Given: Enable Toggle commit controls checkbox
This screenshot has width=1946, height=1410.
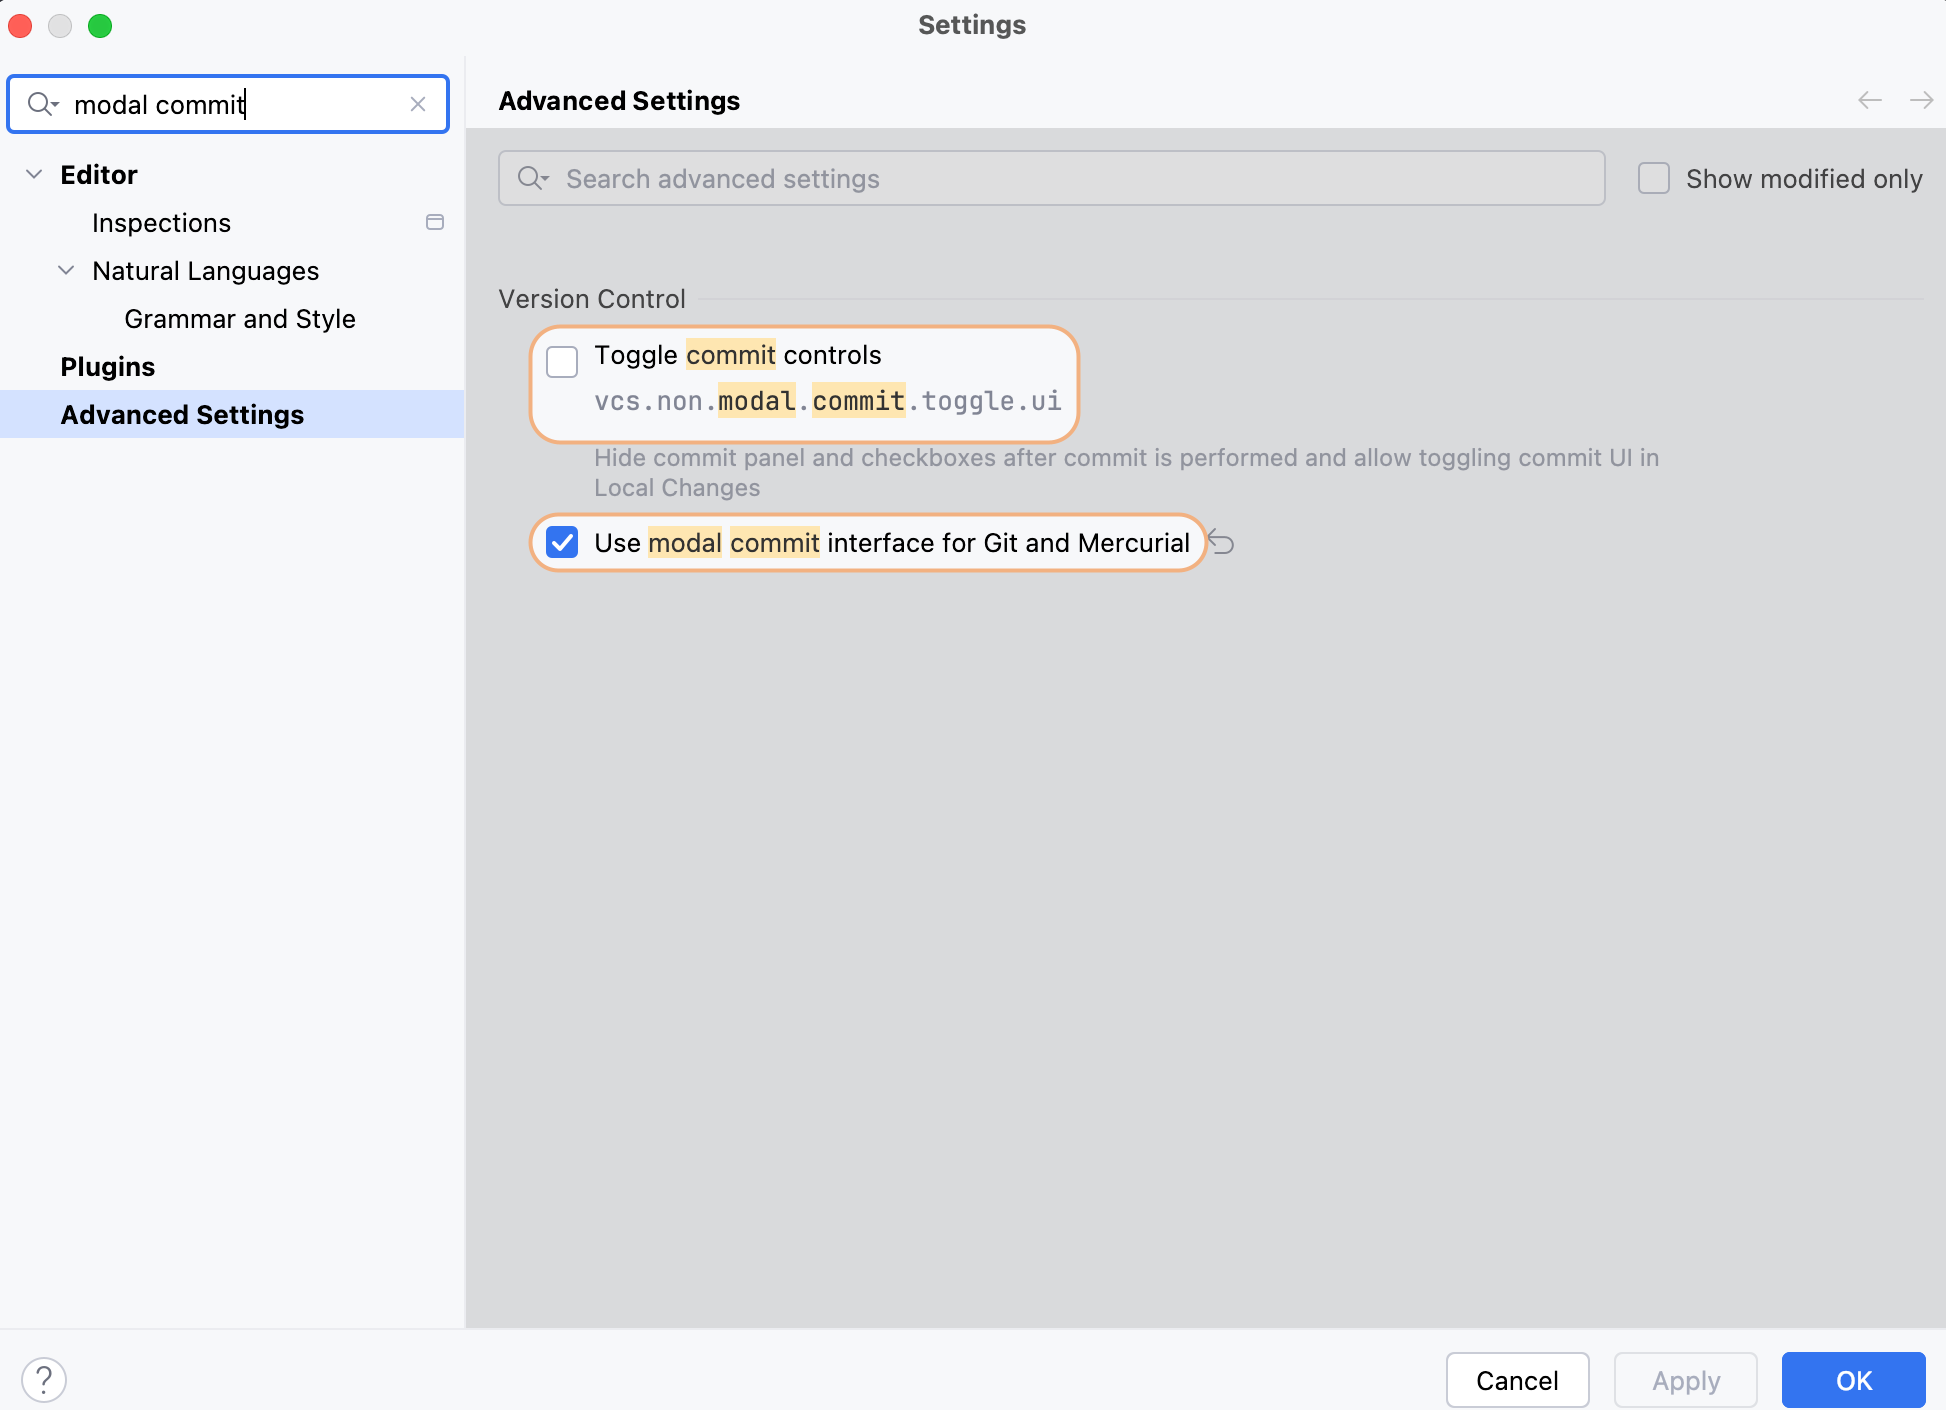Looking at the screenshot, I should tap(562, 361).
